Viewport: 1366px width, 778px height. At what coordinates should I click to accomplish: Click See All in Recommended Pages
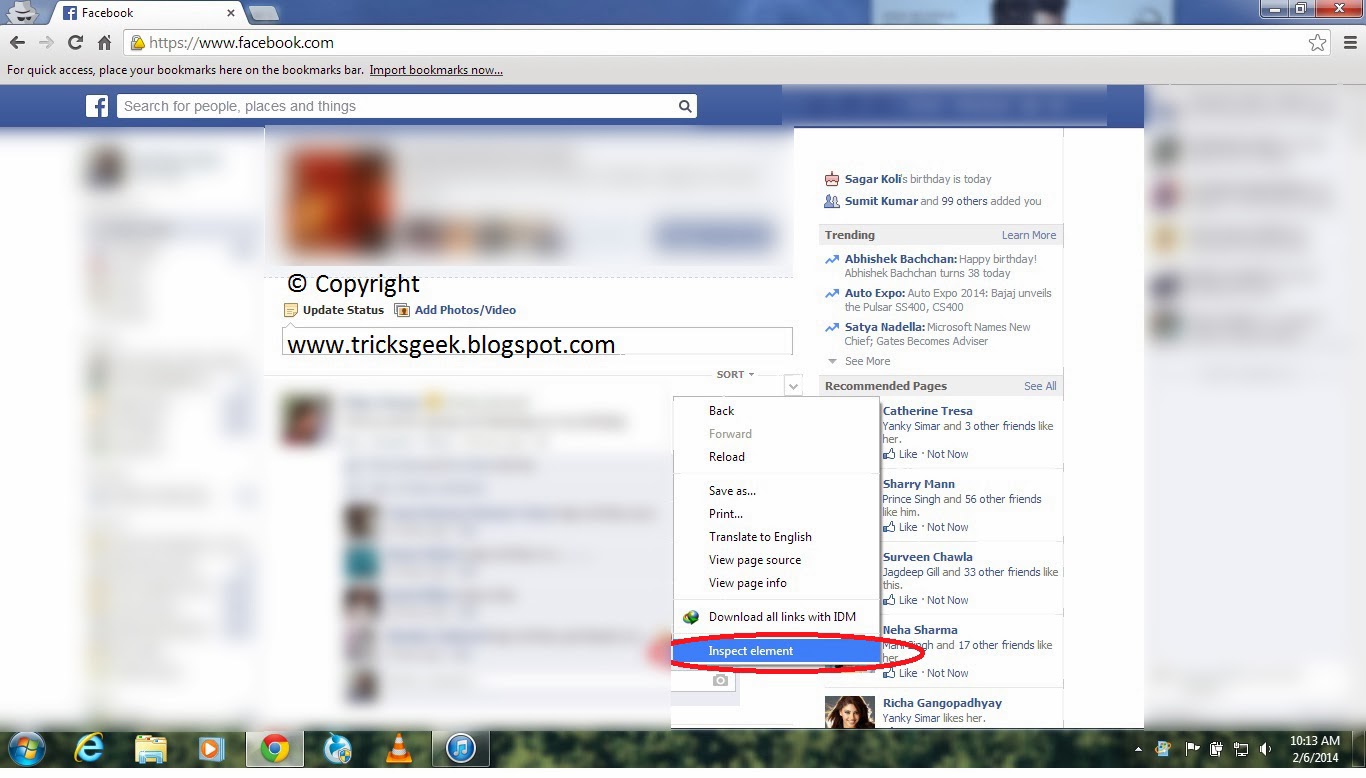click(1040, 386)
